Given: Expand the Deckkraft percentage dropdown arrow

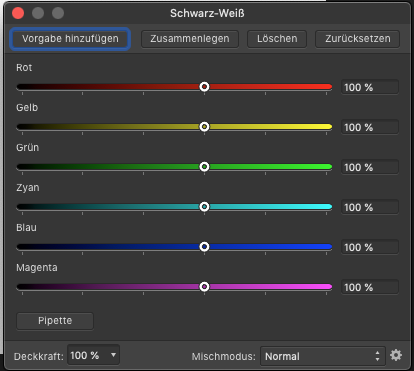Looking at the screenshot, I should tap(113, 355).
